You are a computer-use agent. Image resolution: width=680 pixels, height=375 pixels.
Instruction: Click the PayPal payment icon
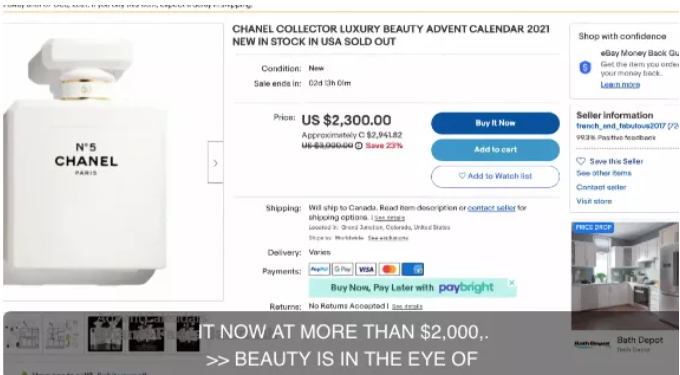tap(319, 269)
